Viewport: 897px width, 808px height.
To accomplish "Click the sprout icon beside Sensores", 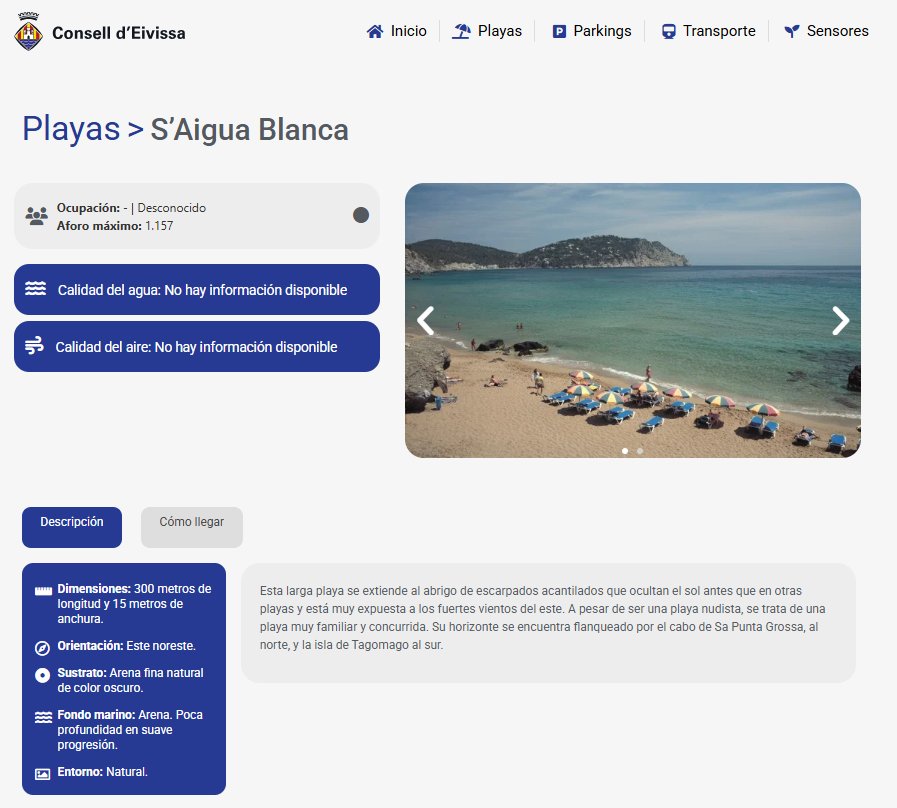I will point(792,32).
